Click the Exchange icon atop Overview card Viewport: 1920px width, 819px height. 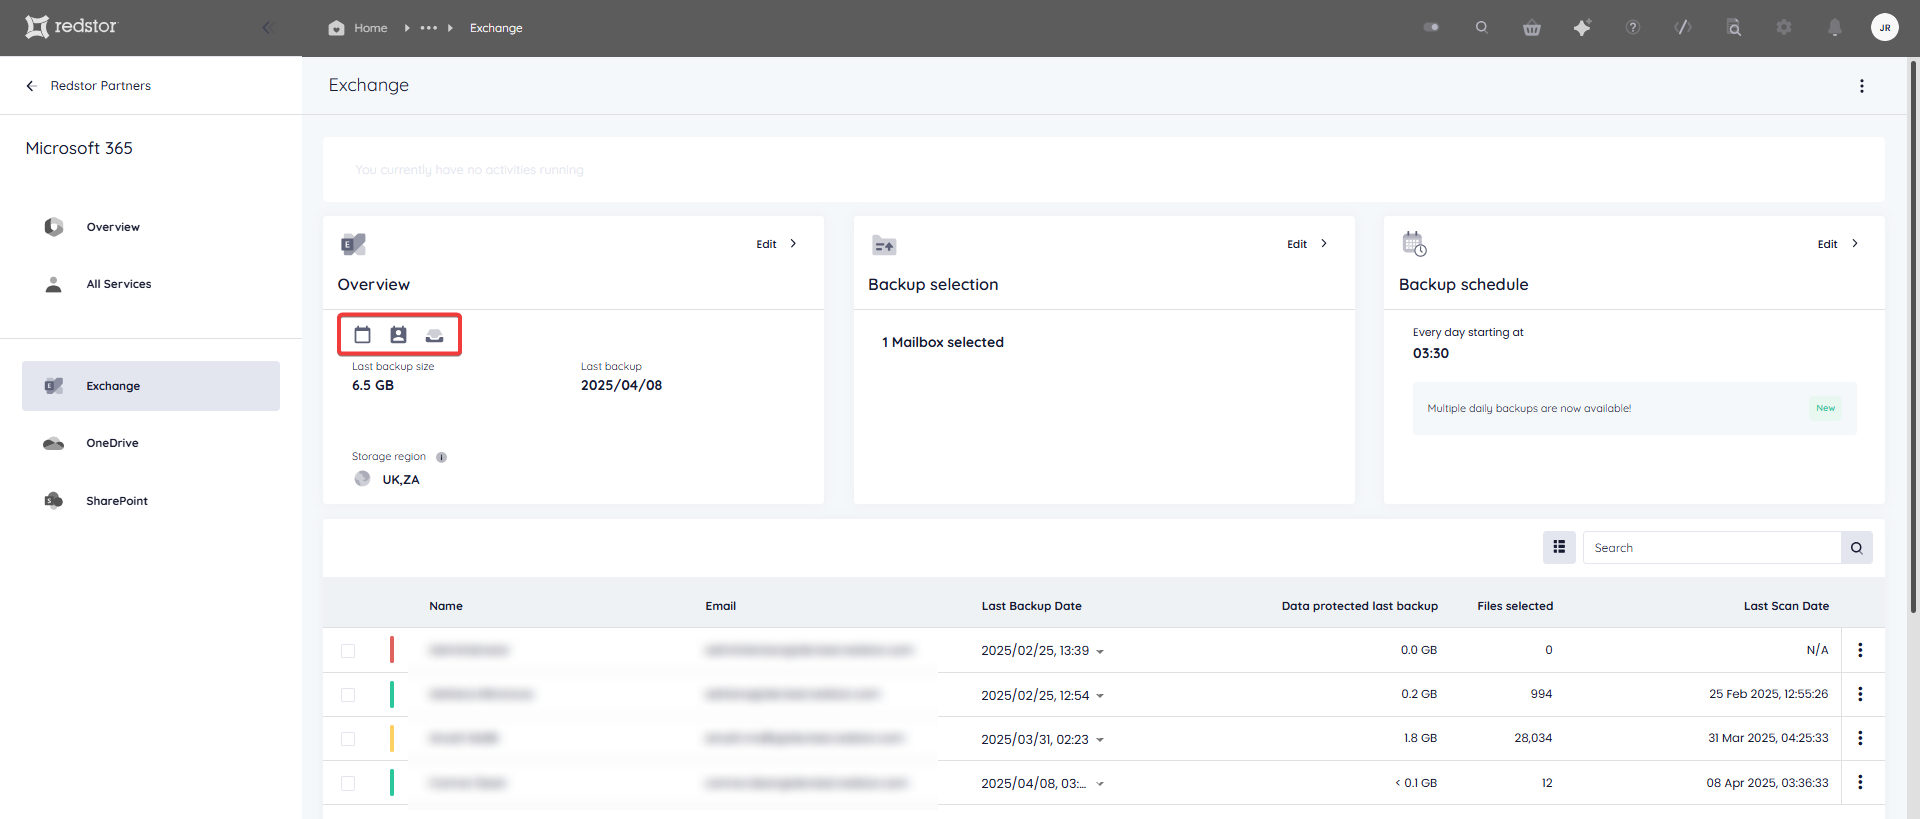pos(354,244)
